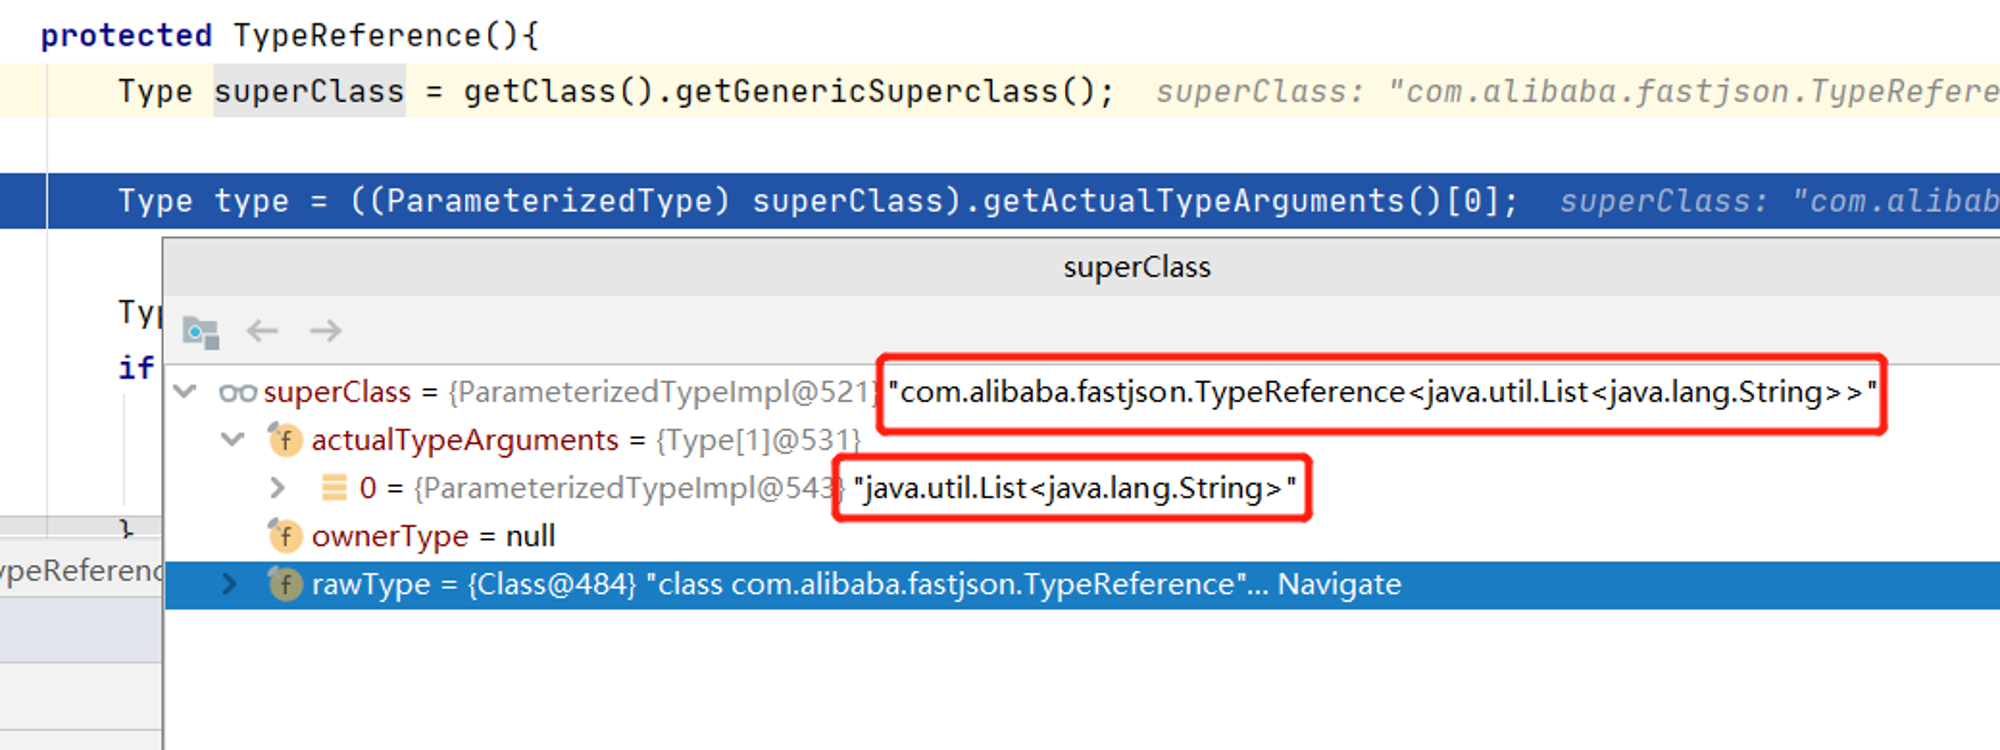2000x750 pixels.
Task: Click the Navigate link in rawType row
Action: (x=1339, y=584)
